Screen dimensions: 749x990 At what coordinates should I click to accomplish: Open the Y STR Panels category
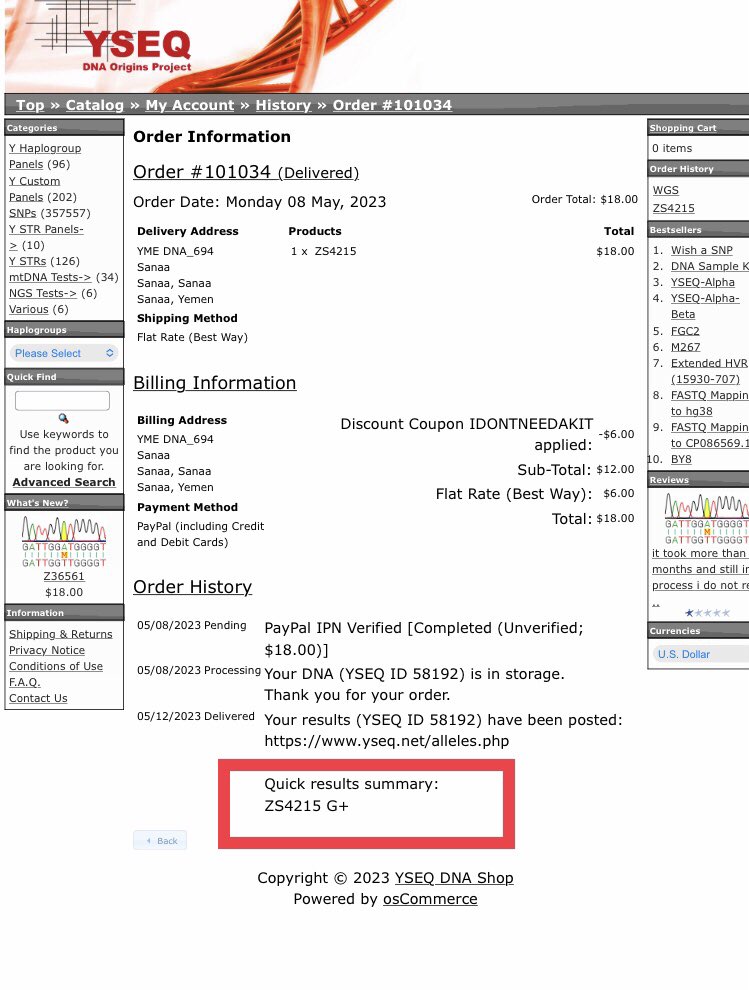(46, 237)
